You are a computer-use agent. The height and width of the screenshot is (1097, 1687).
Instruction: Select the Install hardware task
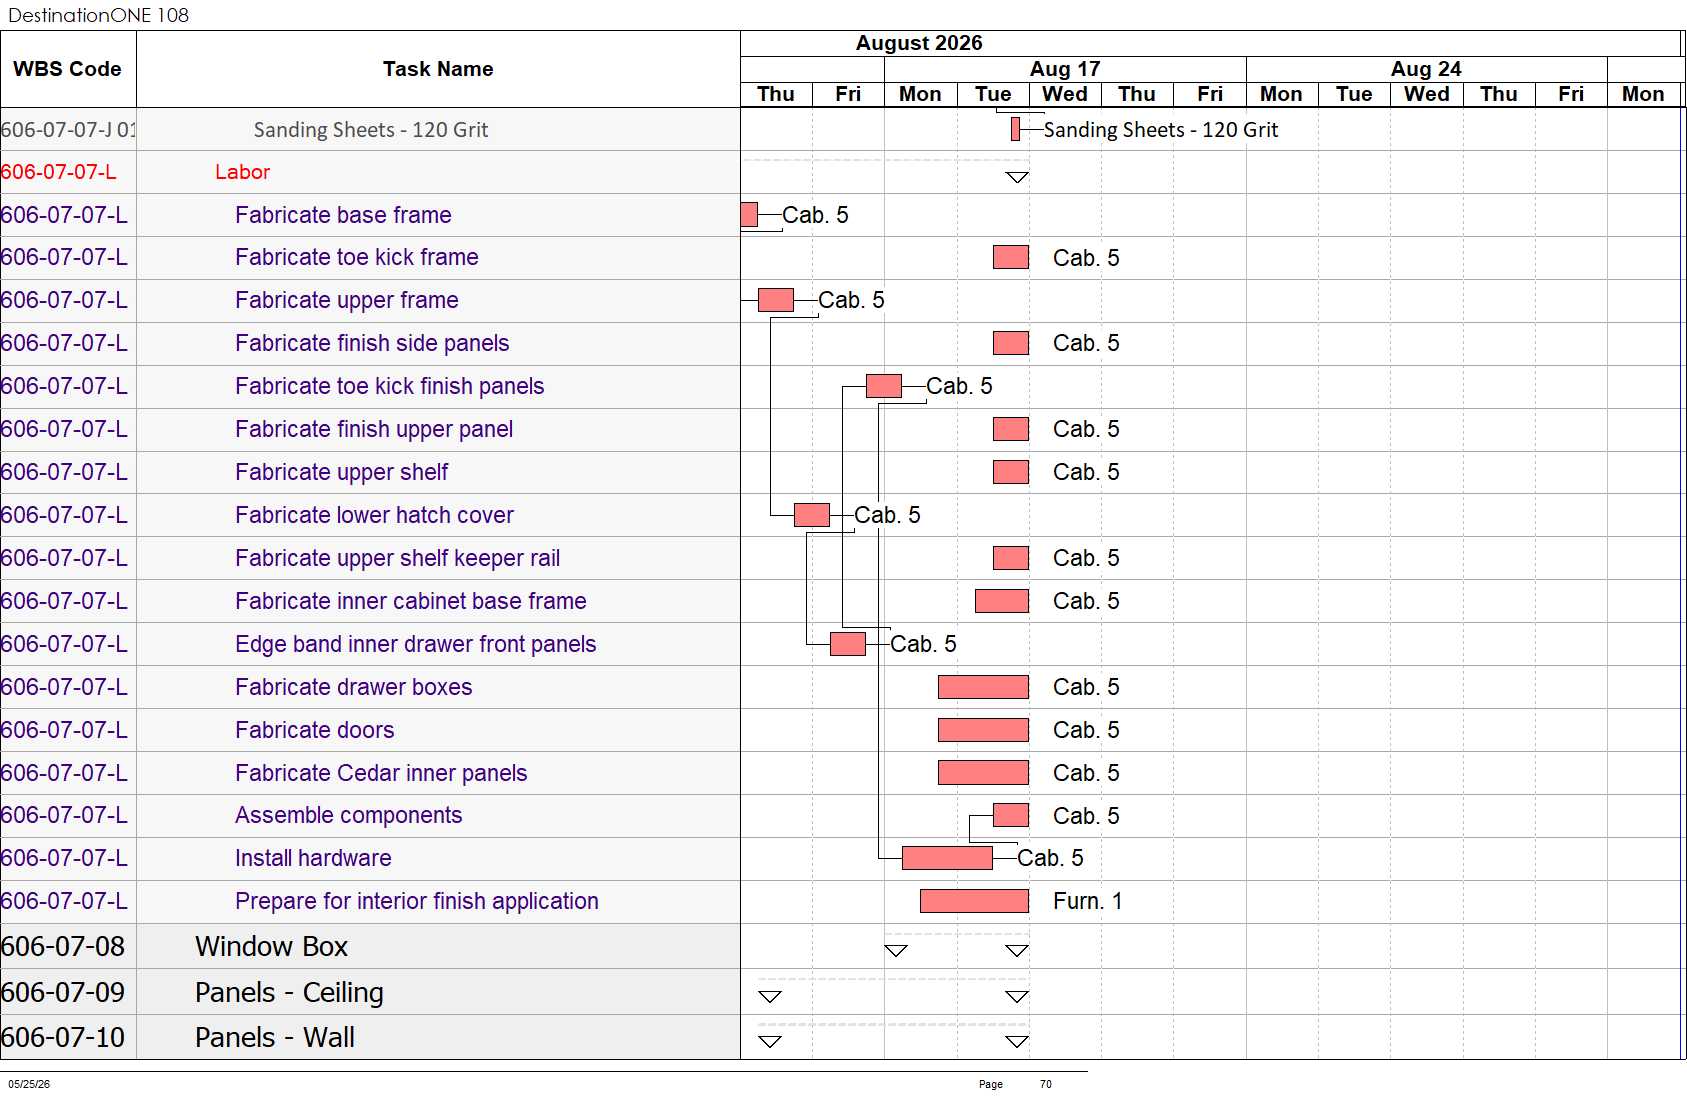313,858
